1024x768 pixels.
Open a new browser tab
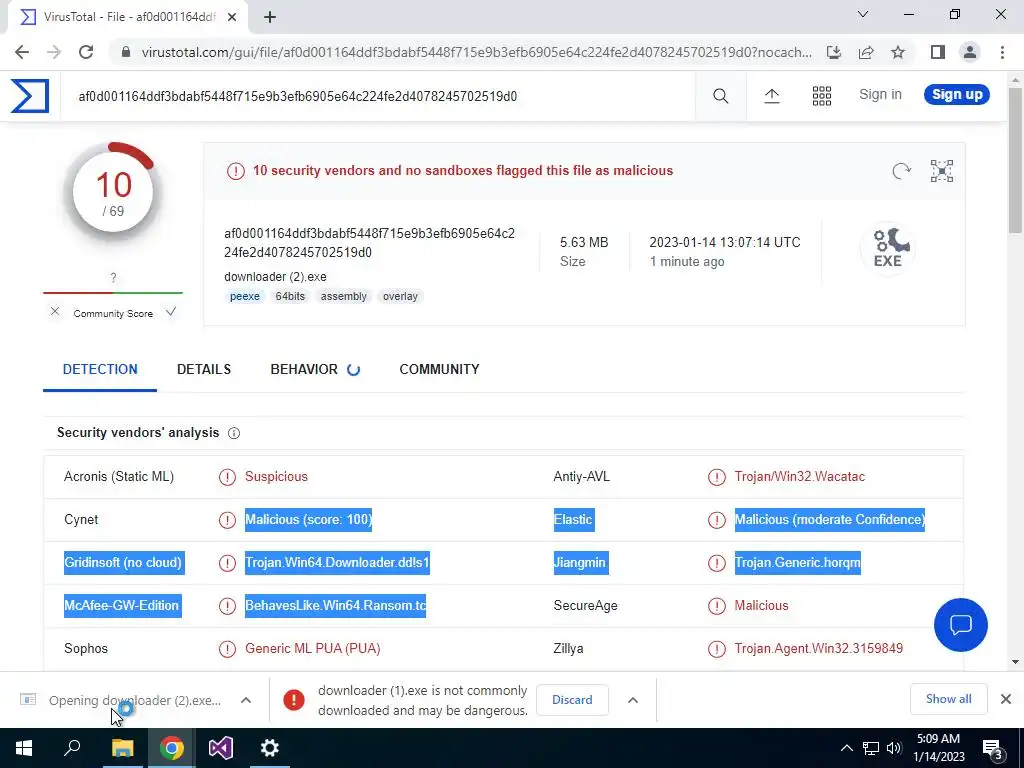(270, 17)
